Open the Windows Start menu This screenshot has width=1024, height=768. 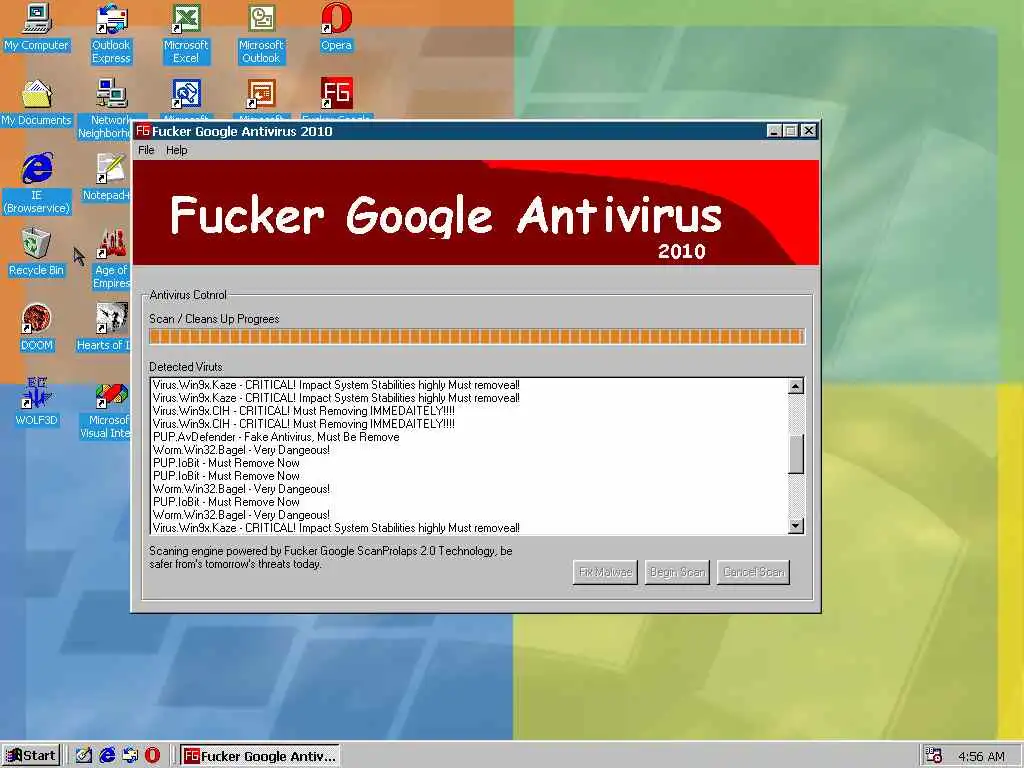point(31,756)
